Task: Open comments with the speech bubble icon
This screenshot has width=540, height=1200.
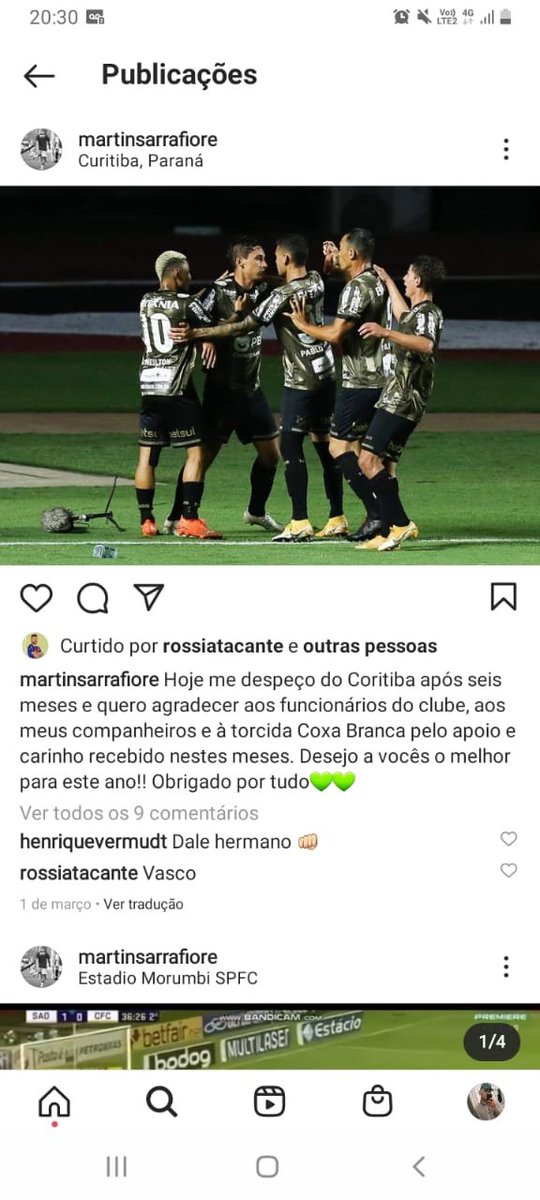Action: [x=93, y=597]
